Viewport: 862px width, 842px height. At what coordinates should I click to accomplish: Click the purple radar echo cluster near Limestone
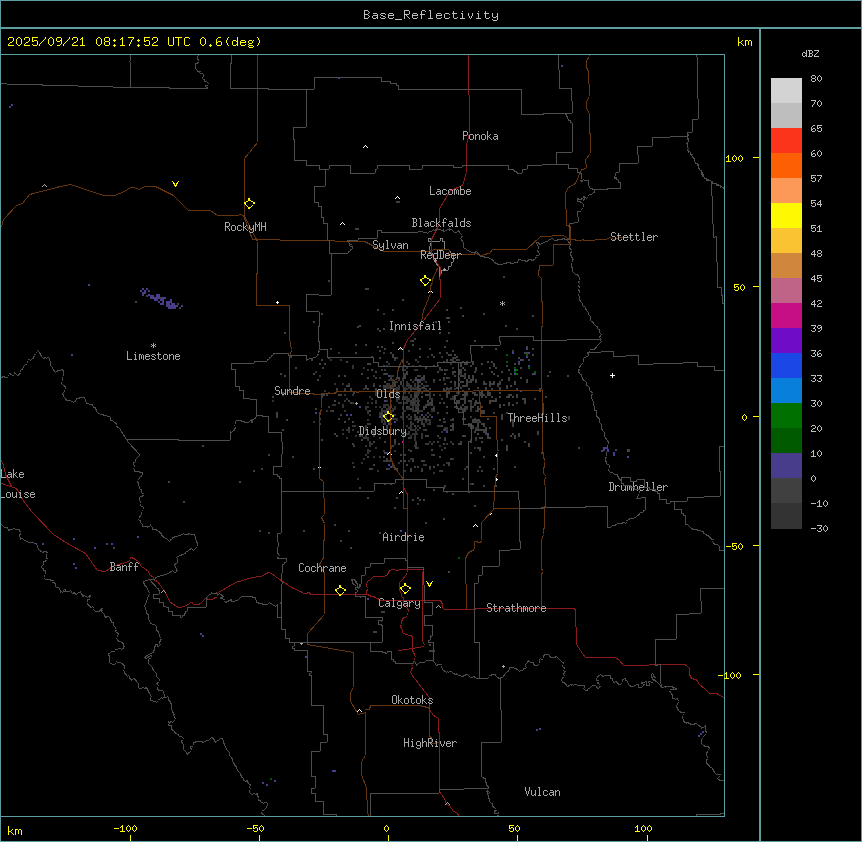click(x=161, y=299)
